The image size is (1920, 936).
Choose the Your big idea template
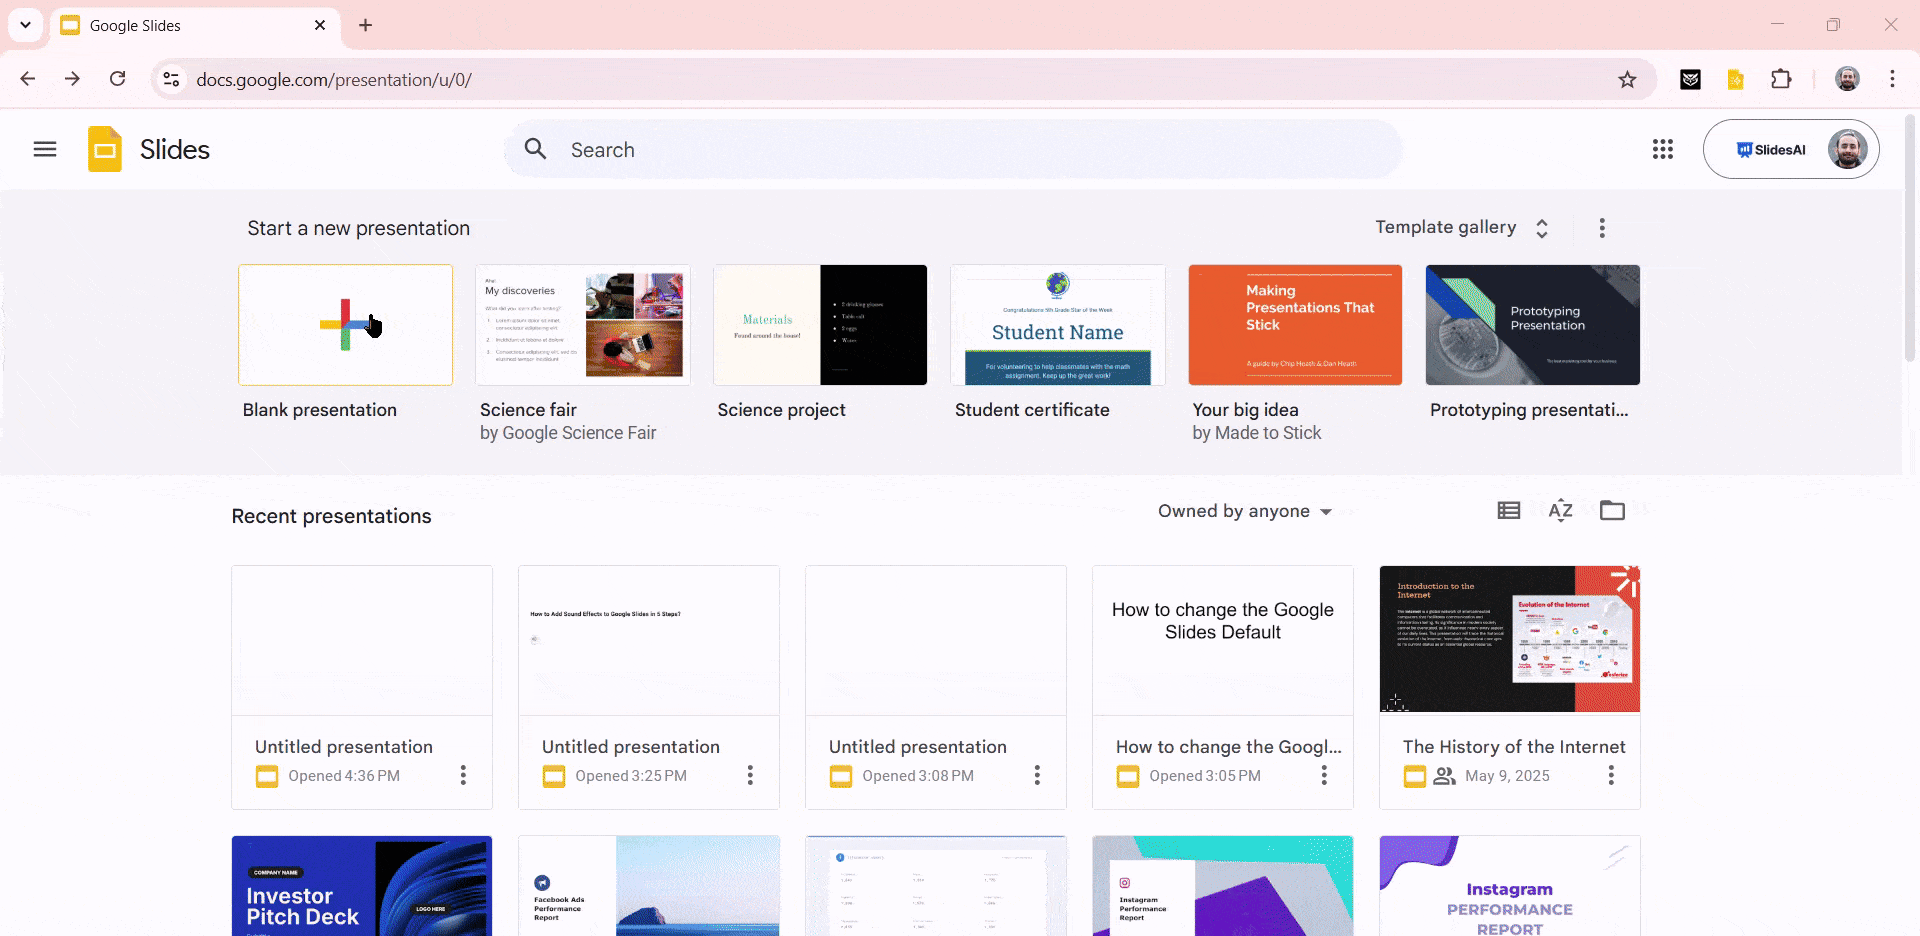(x=1294, y=325)
